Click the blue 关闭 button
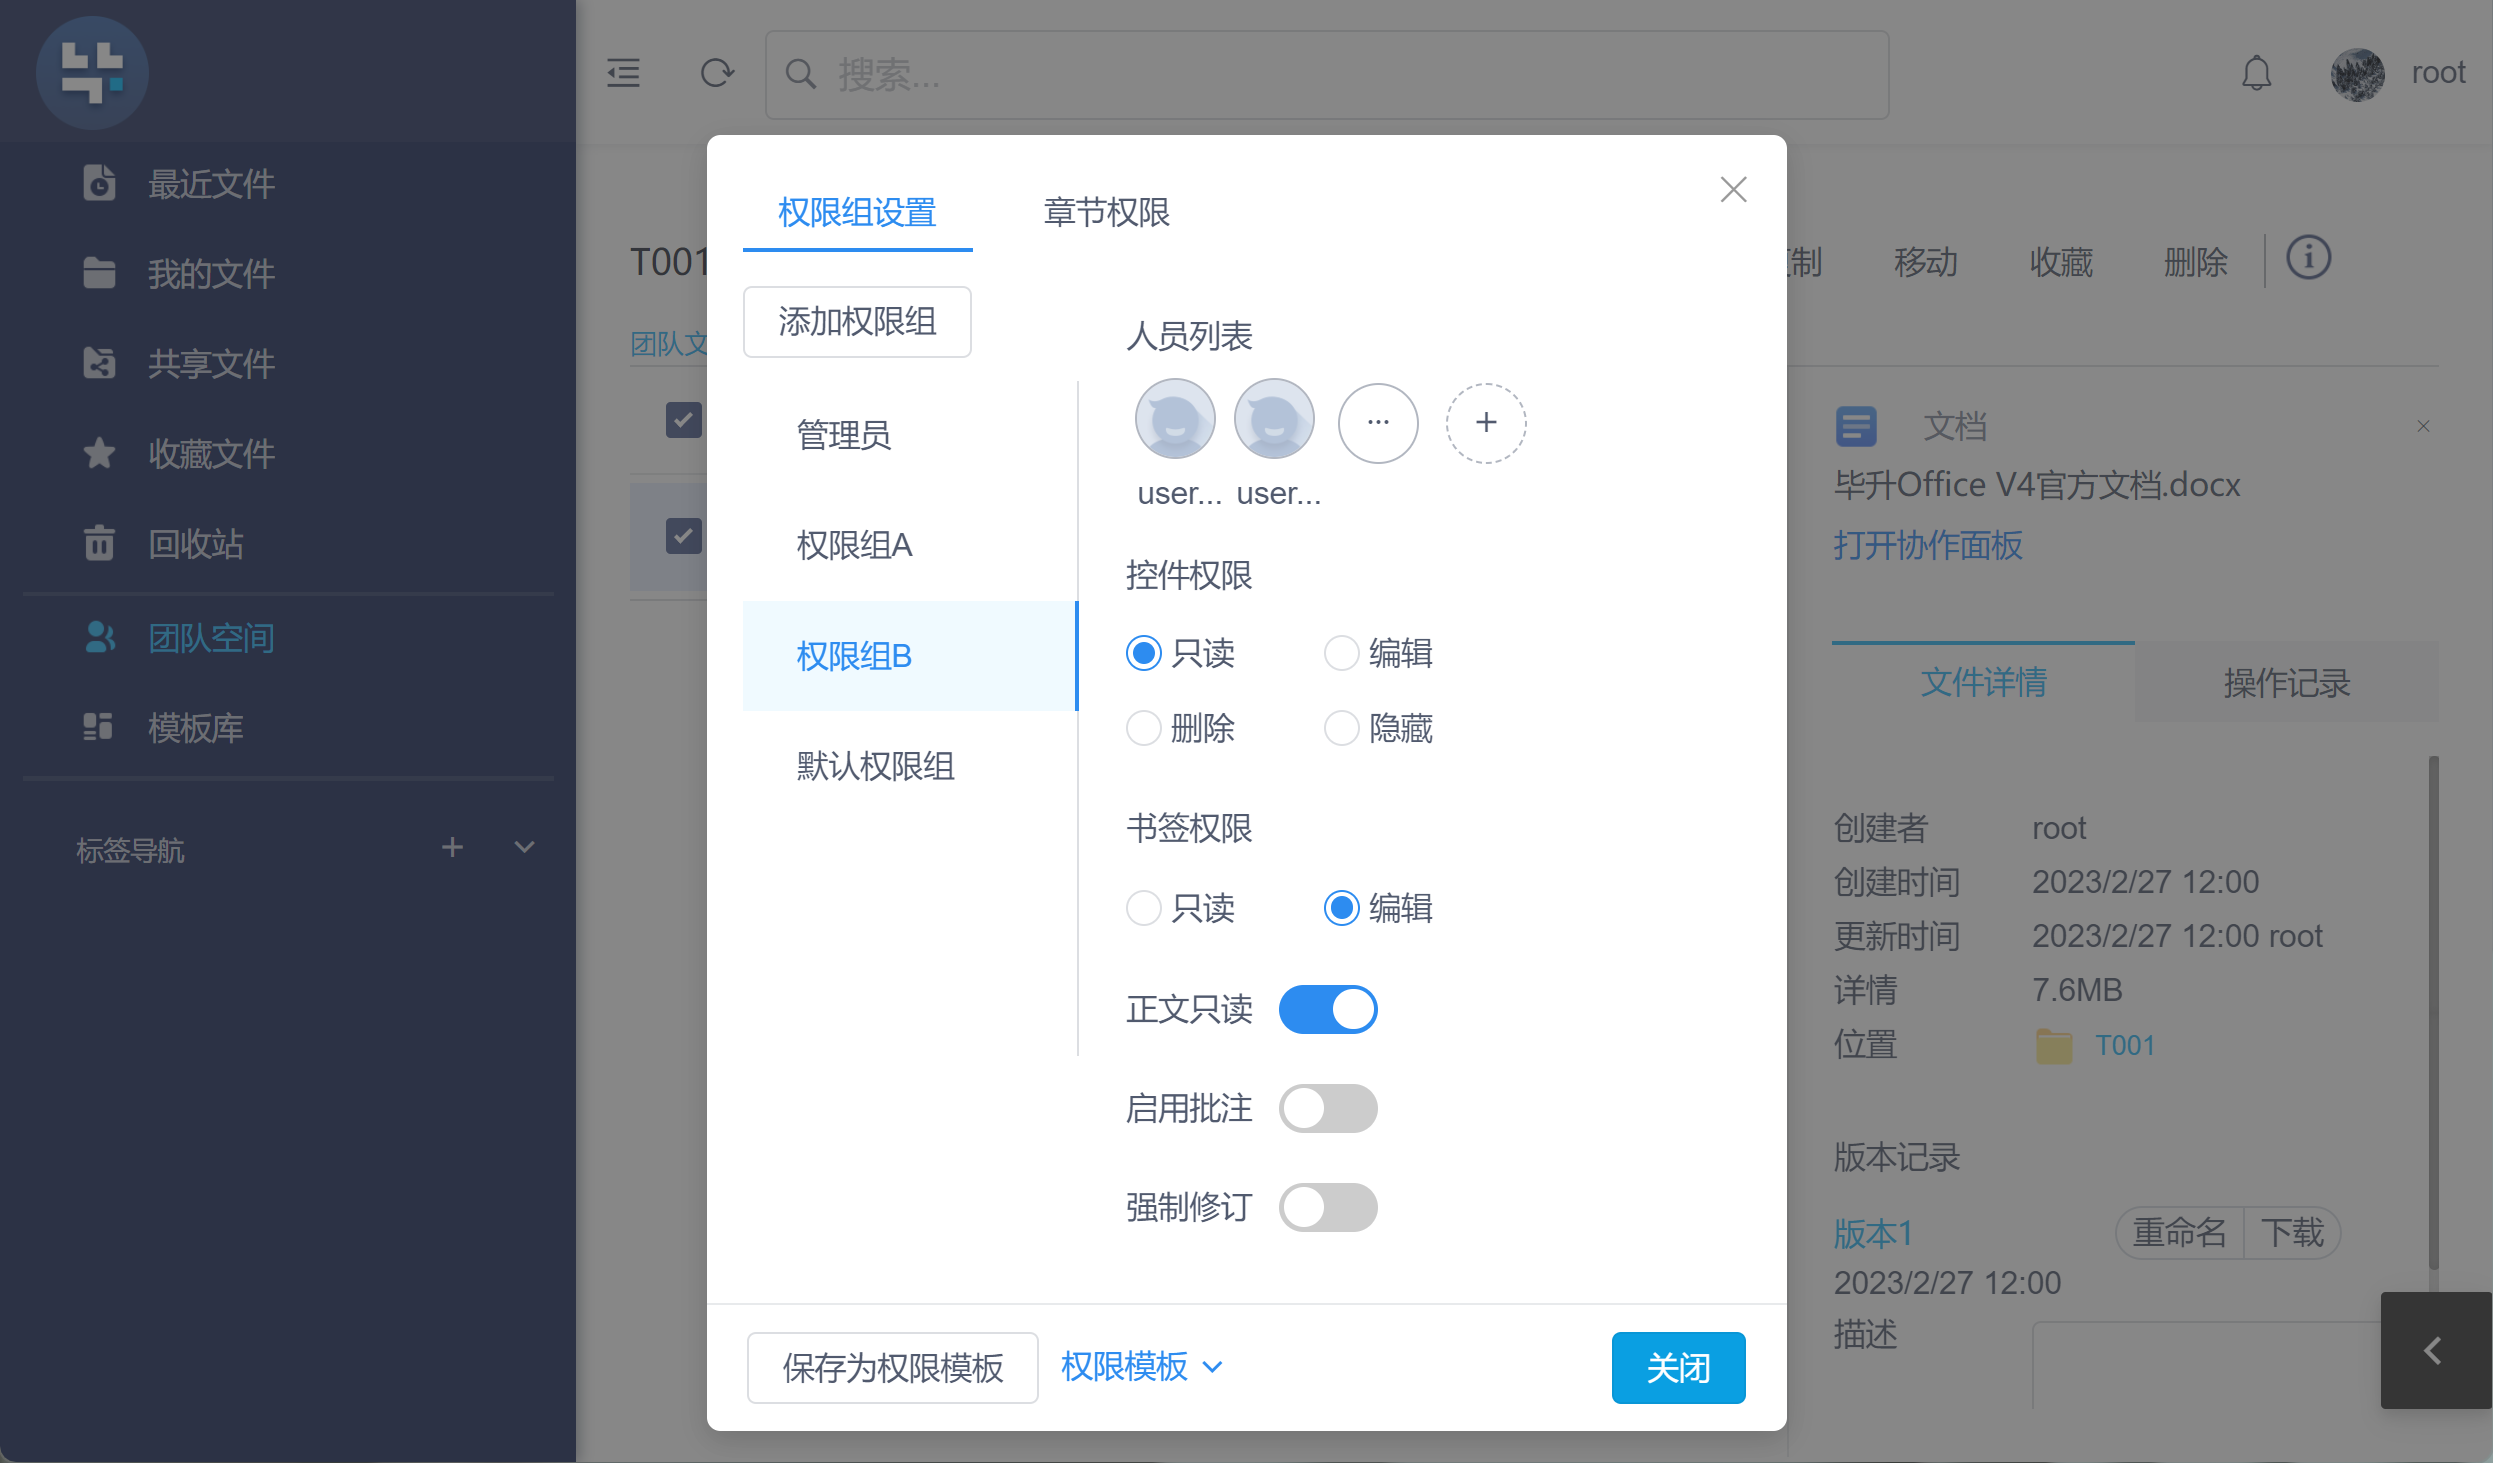 (1678, 1368)
